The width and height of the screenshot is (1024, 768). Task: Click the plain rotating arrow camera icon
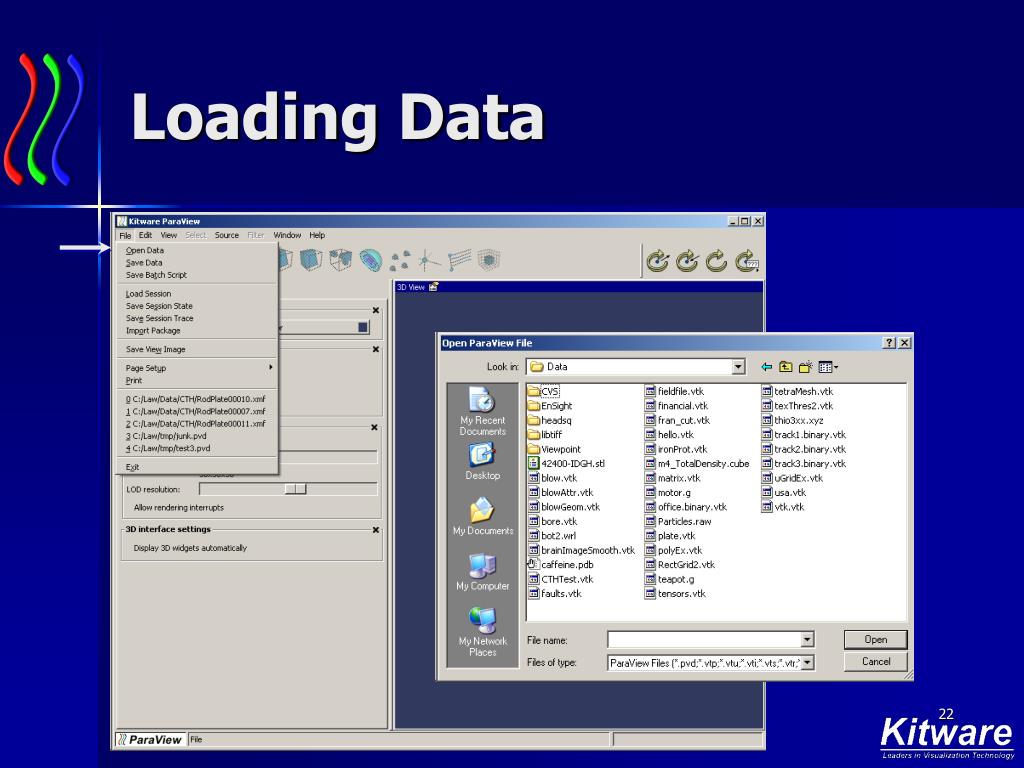pyautogui.click(x=716, y=261)
